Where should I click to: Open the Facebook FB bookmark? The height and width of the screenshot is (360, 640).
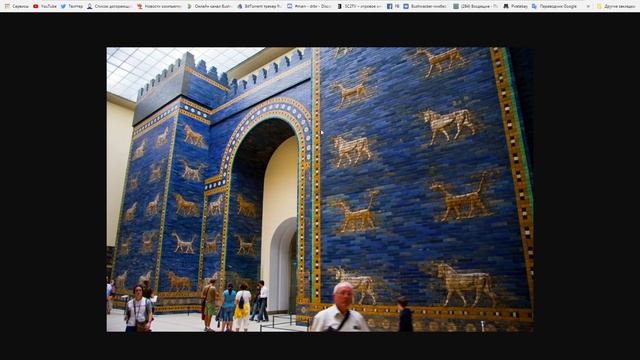click(393, 6)
